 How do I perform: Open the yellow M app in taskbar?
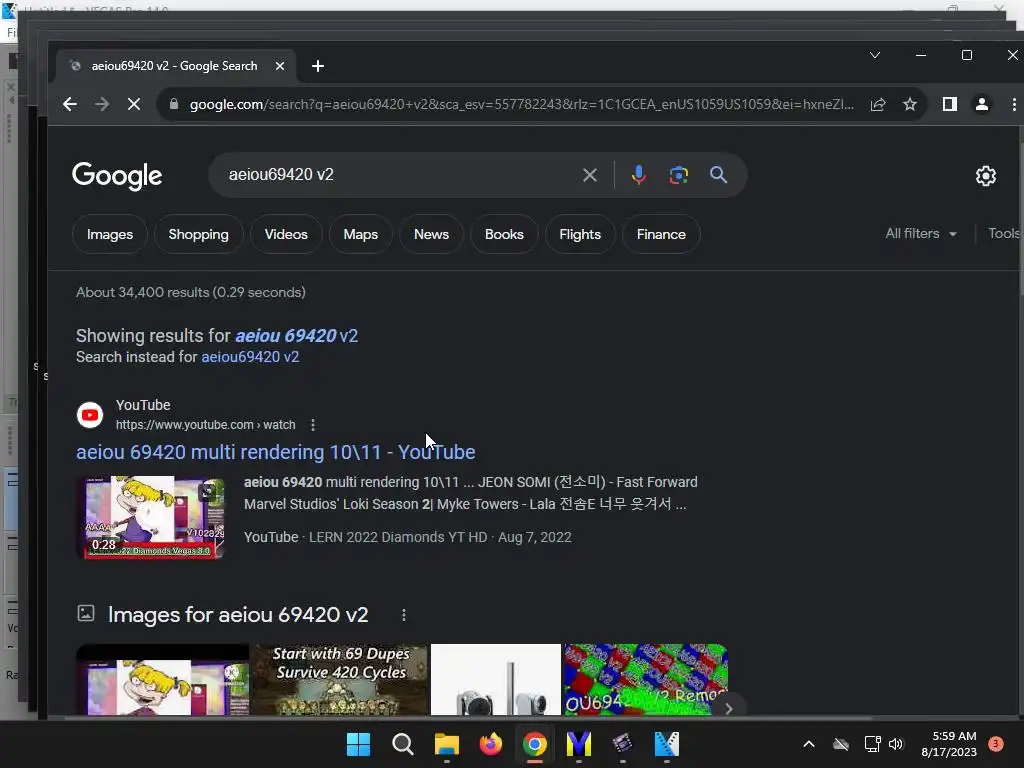pos(579,744)
